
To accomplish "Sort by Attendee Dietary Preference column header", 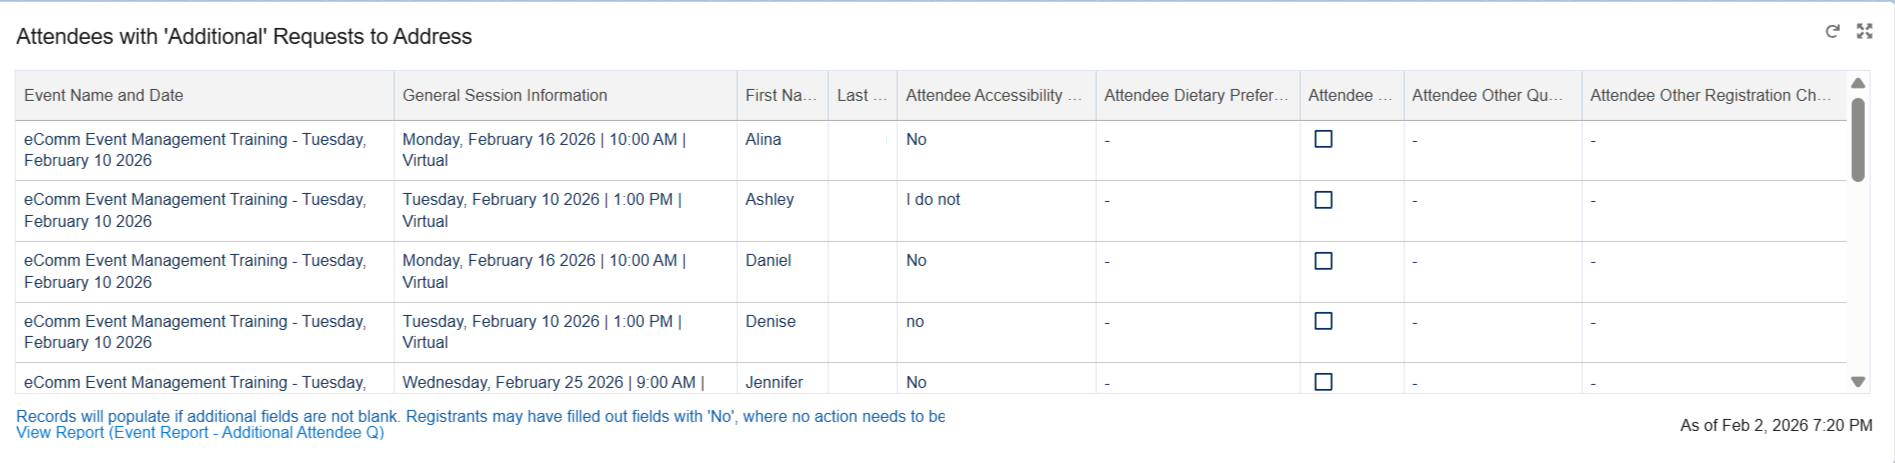I will 1196,96.
